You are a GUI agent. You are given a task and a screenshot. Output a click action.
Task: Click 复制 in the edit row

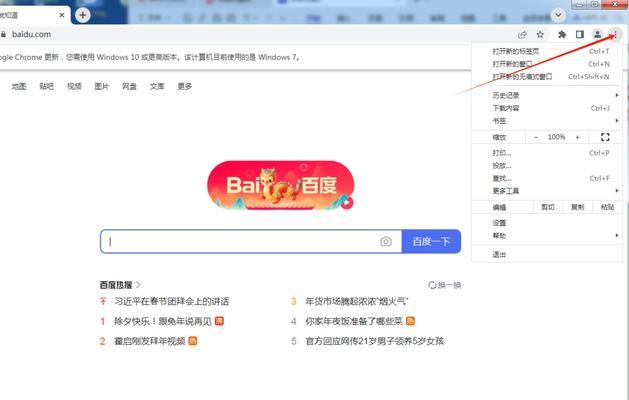pyautogui.click(x=577, y=207)
